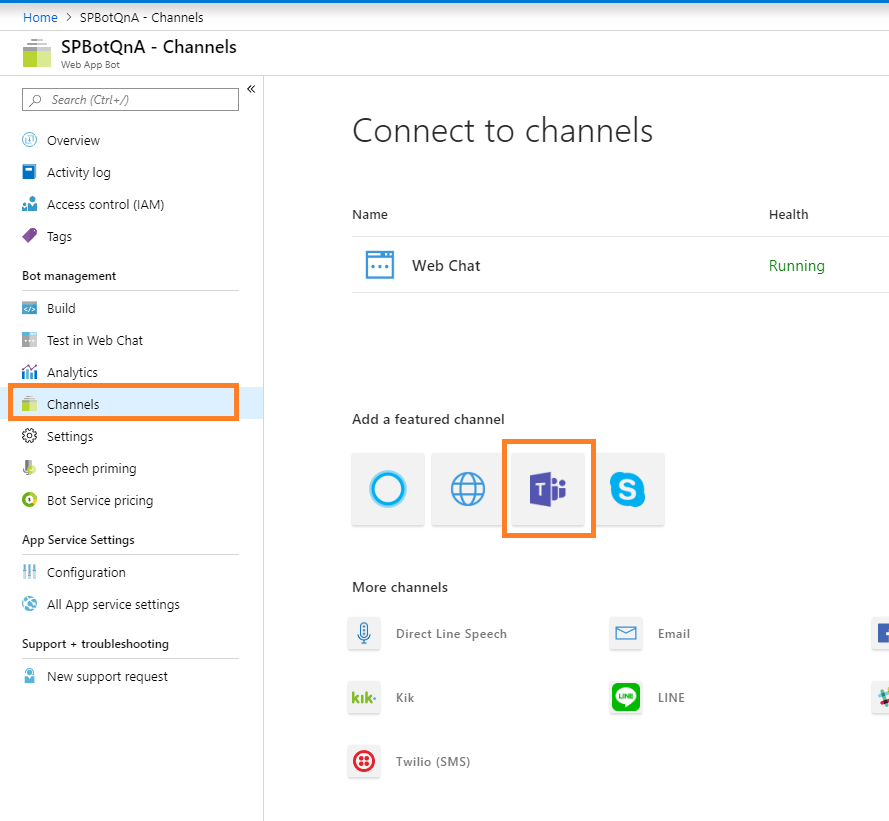Open Speech priming in sidebar
Screen dimensions: 889x821
tap(92, 469)
